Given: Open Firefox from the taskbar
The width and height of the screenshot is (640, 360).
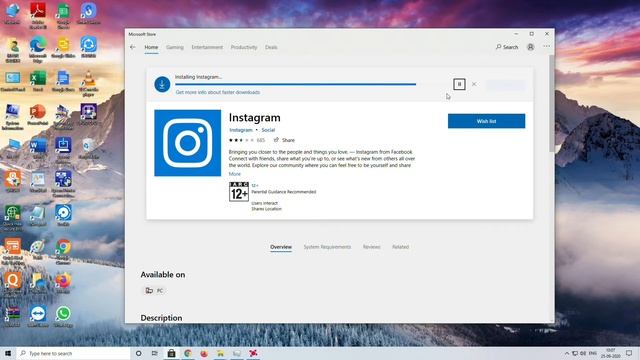Looking at the screenshot, I should point(204,353).
